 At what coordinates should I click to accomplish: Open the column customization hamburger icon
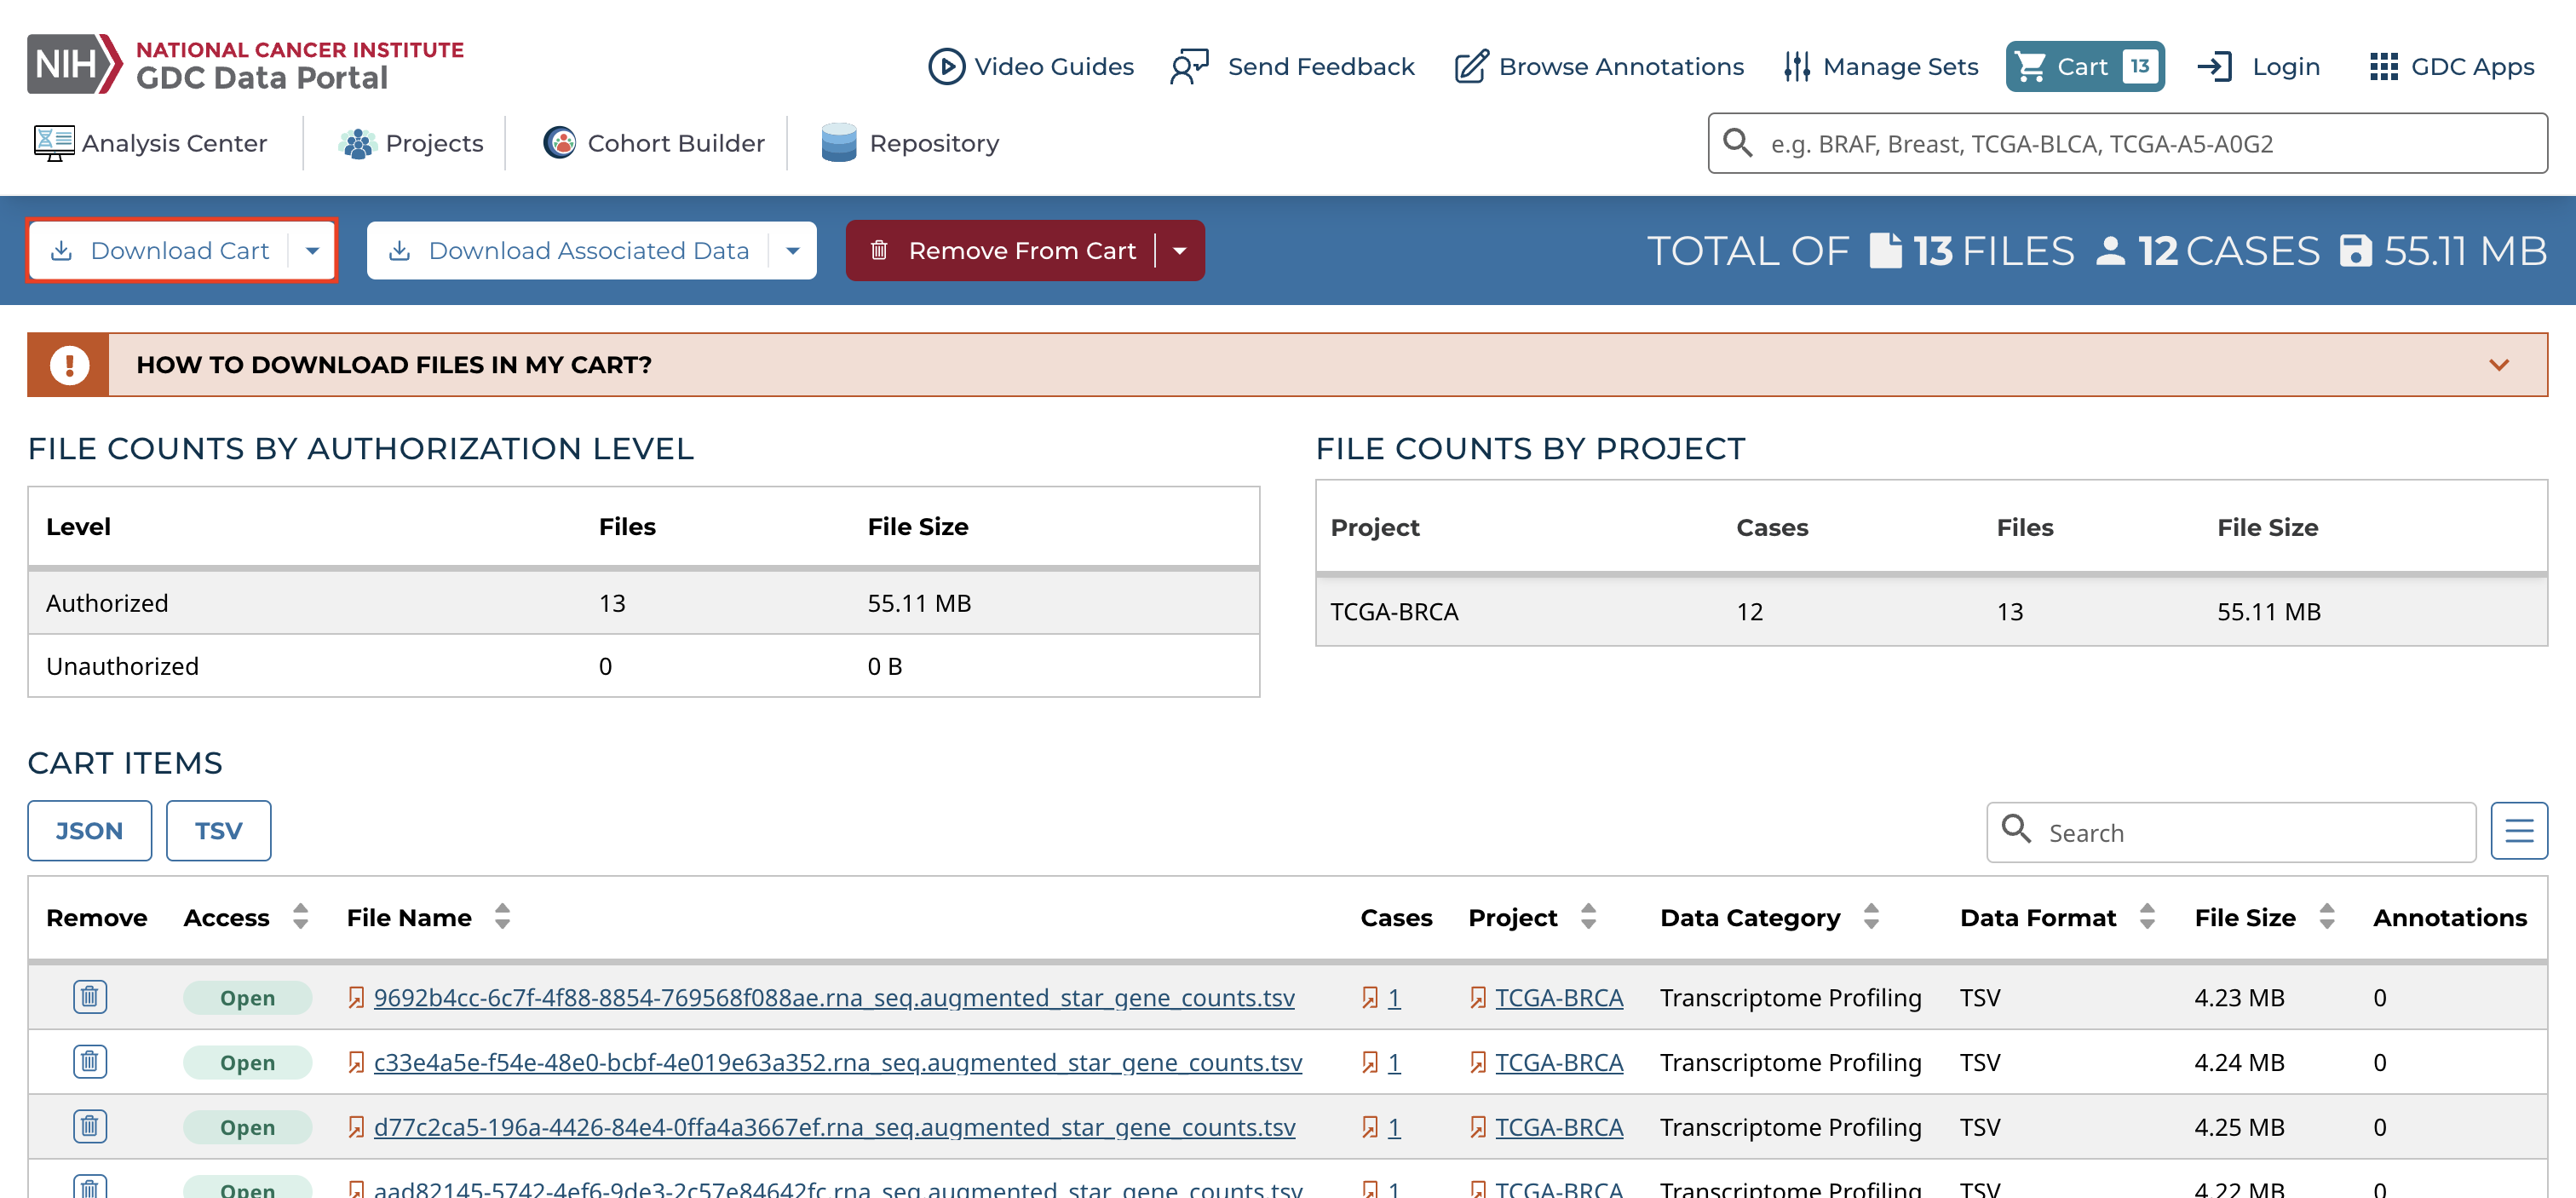[2518, 830]
